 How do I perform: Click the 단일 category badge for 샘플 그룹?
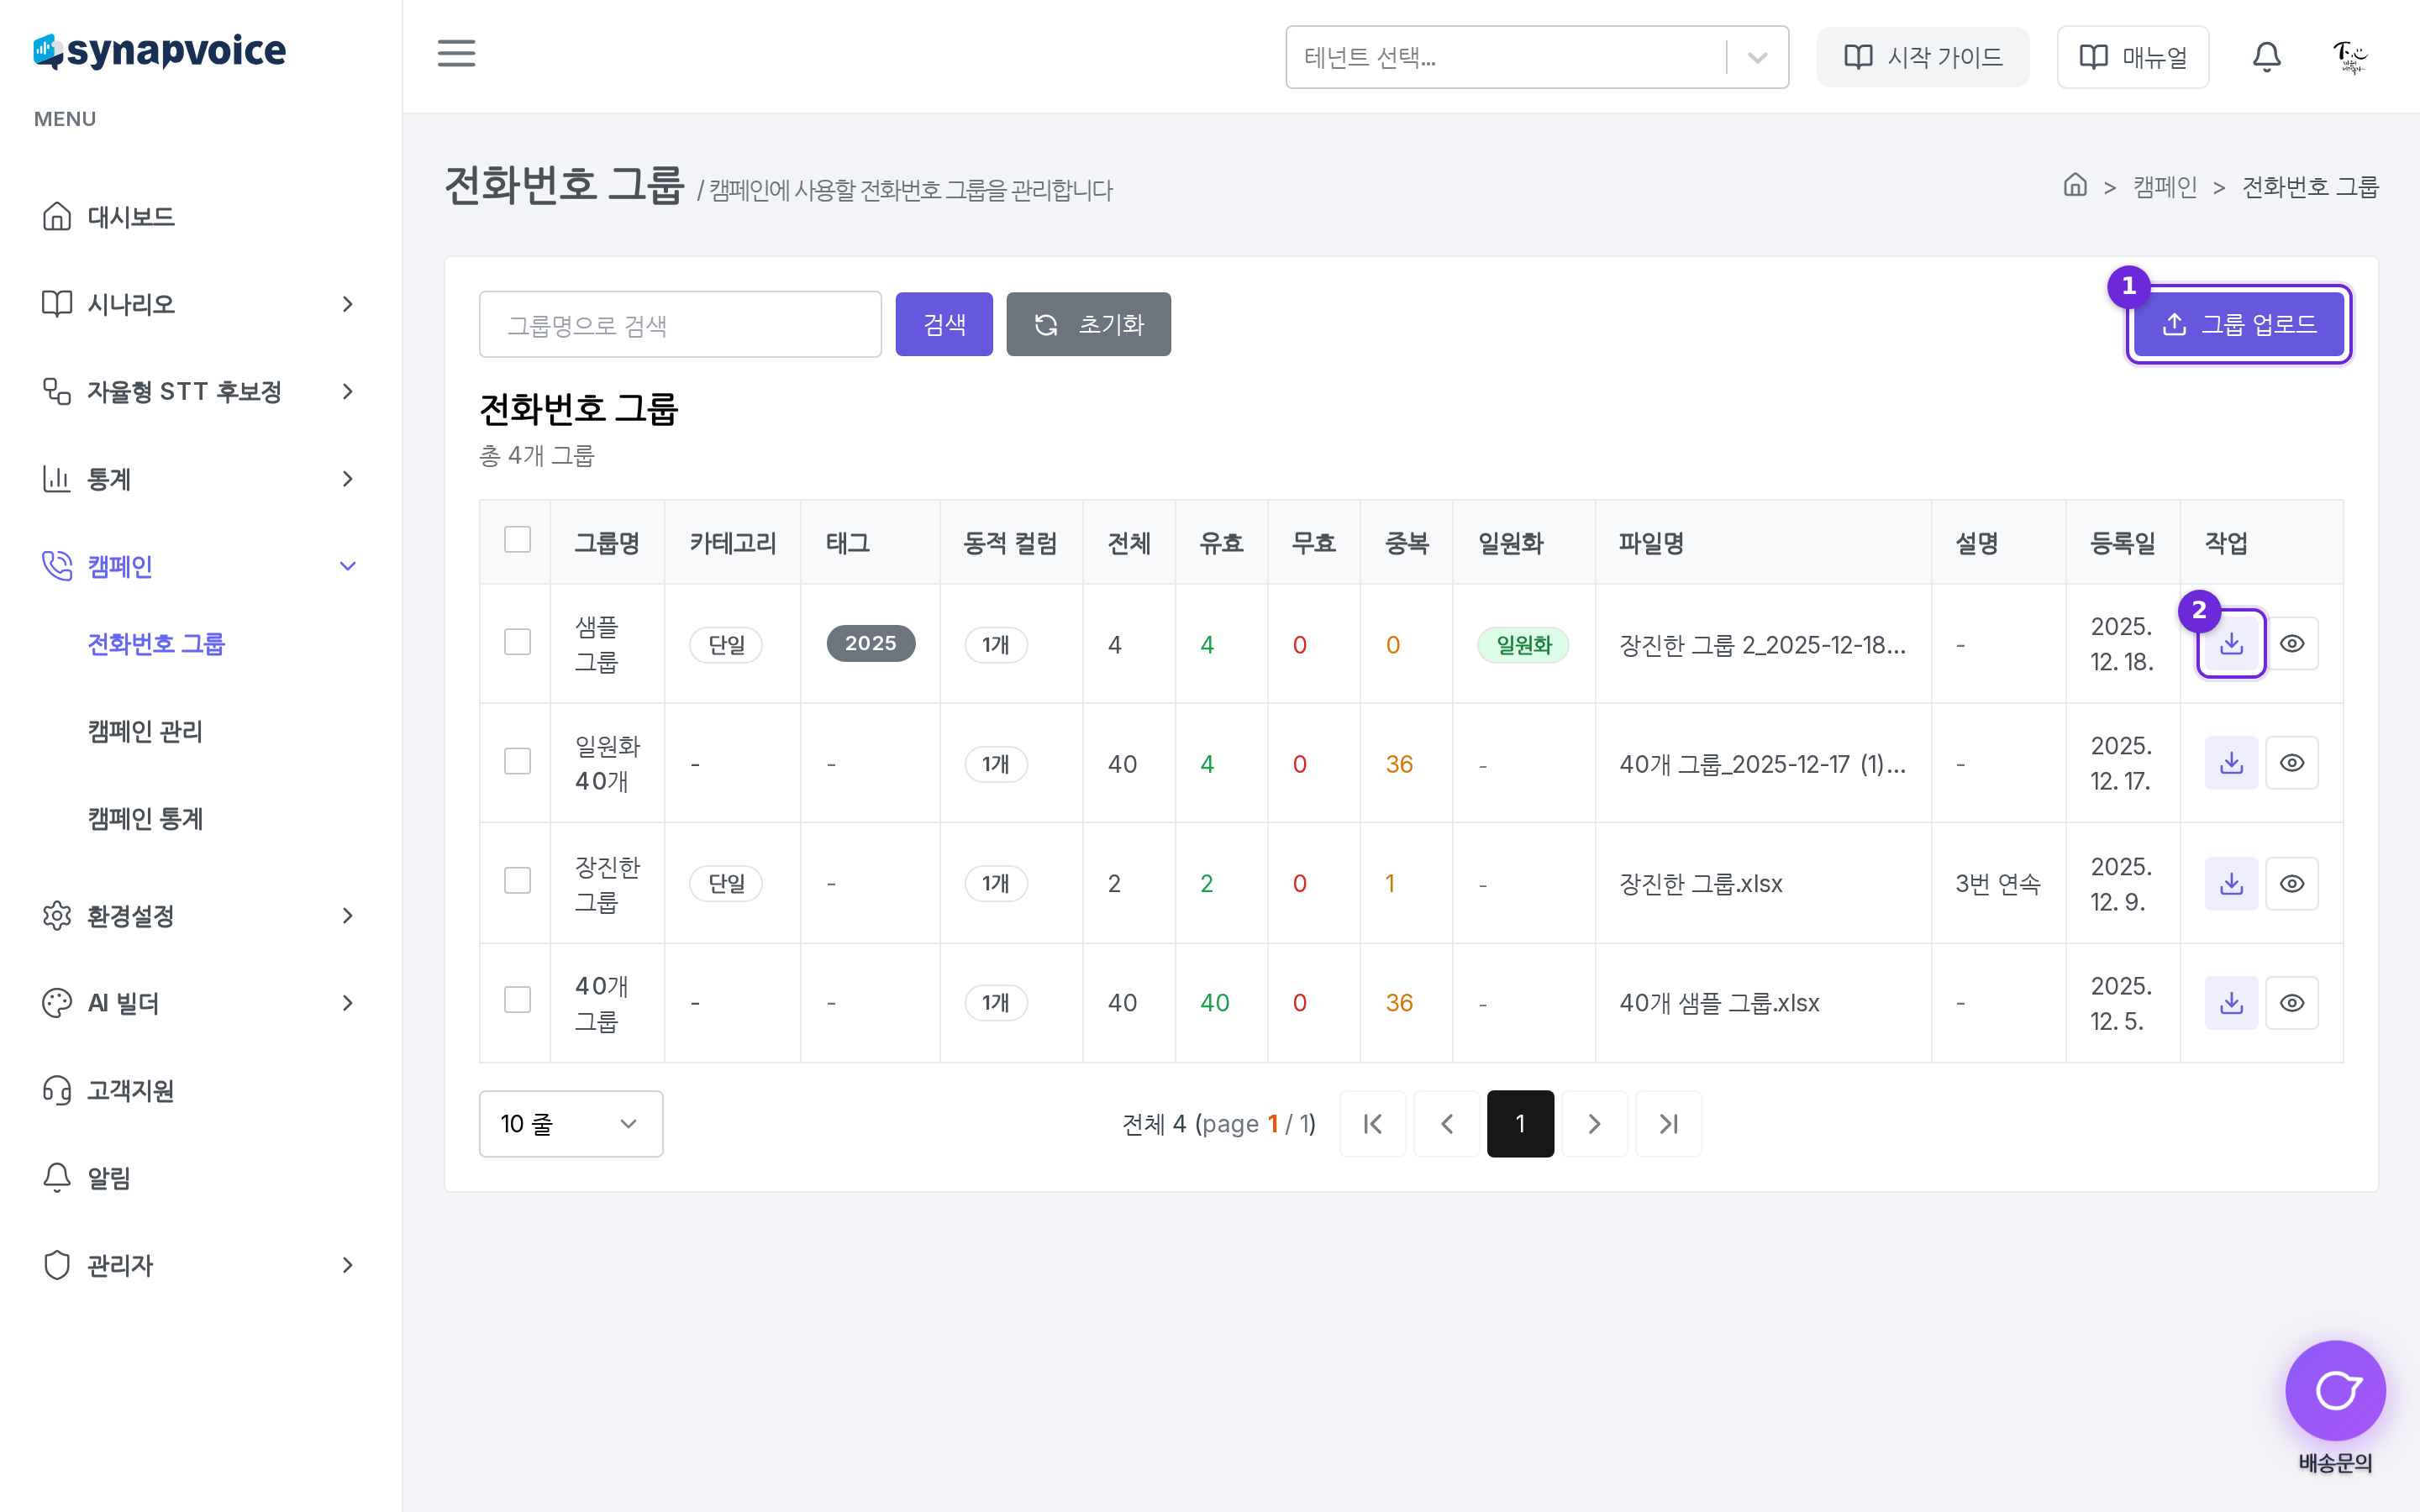pos(726,645)
